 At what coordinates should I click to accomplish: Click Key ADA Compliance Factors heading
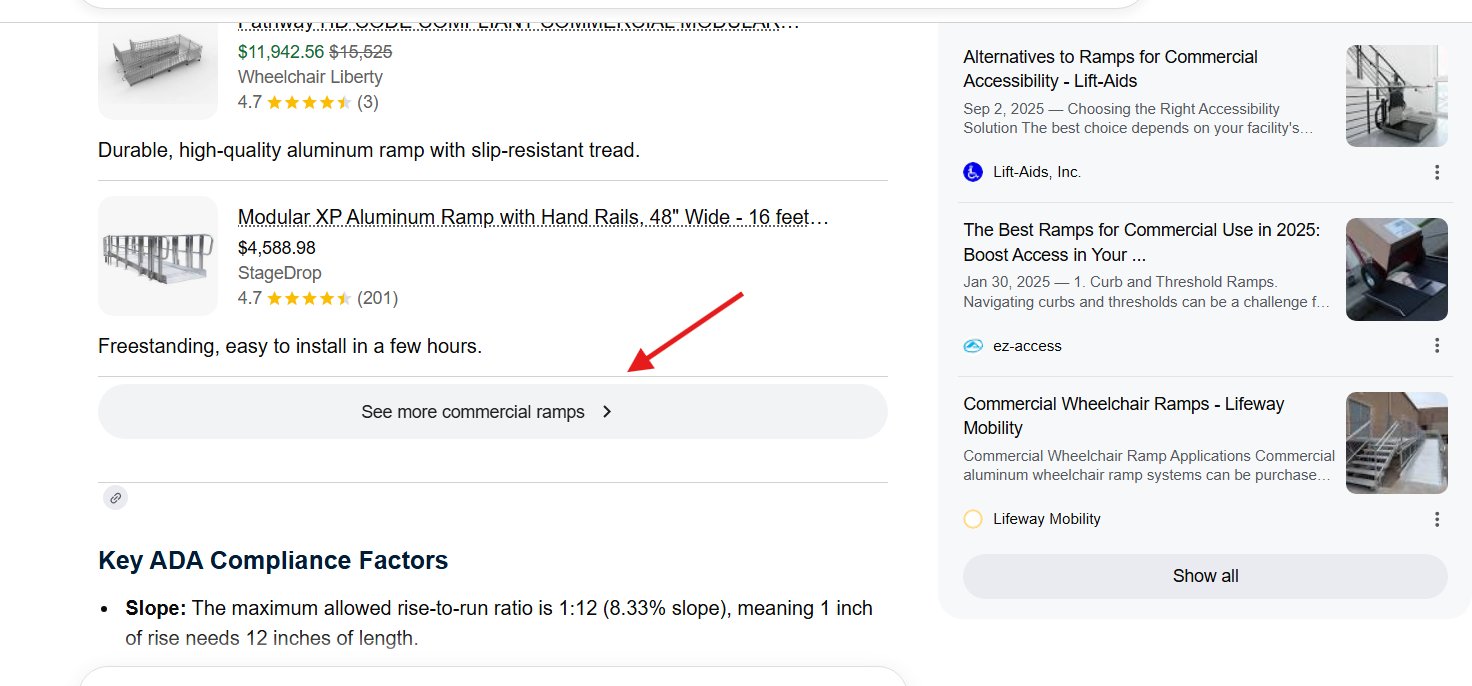click(x=273, y=560)
